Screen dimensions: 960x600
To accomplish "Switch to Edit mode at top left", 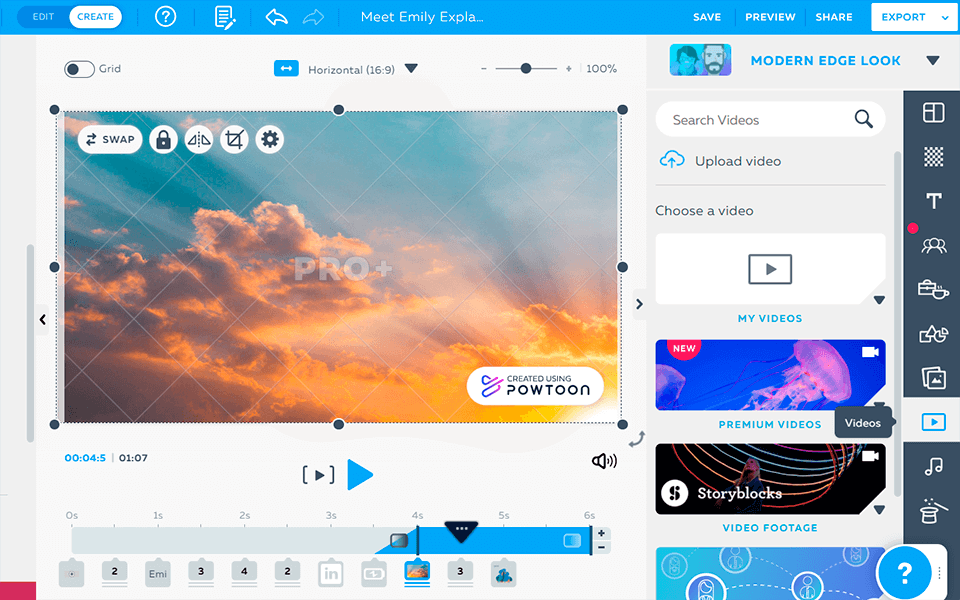I will click(x=41, y=16).
